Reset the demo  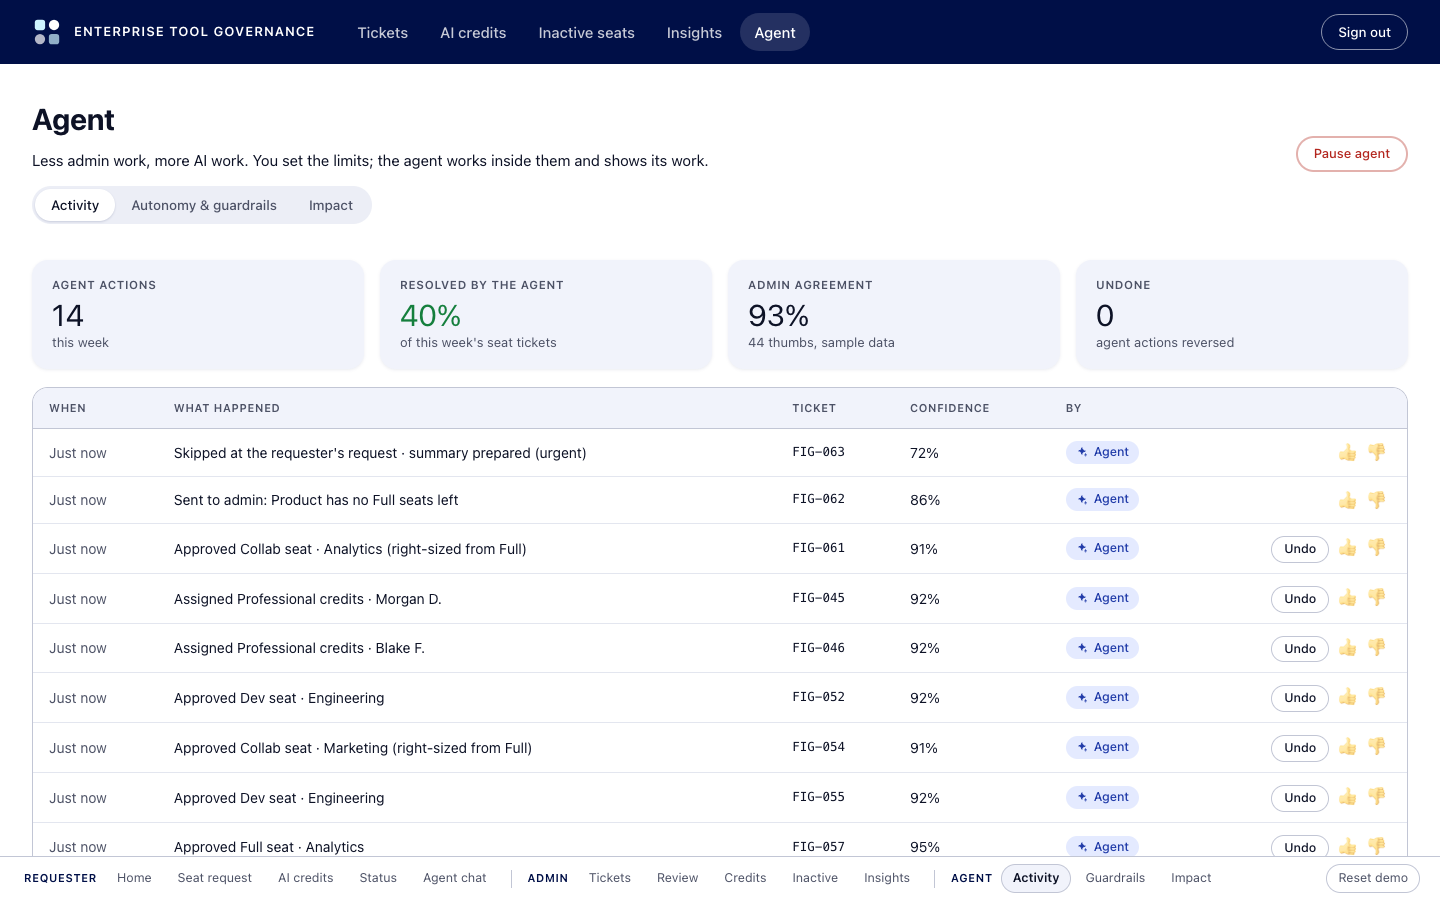point(1373,878)
